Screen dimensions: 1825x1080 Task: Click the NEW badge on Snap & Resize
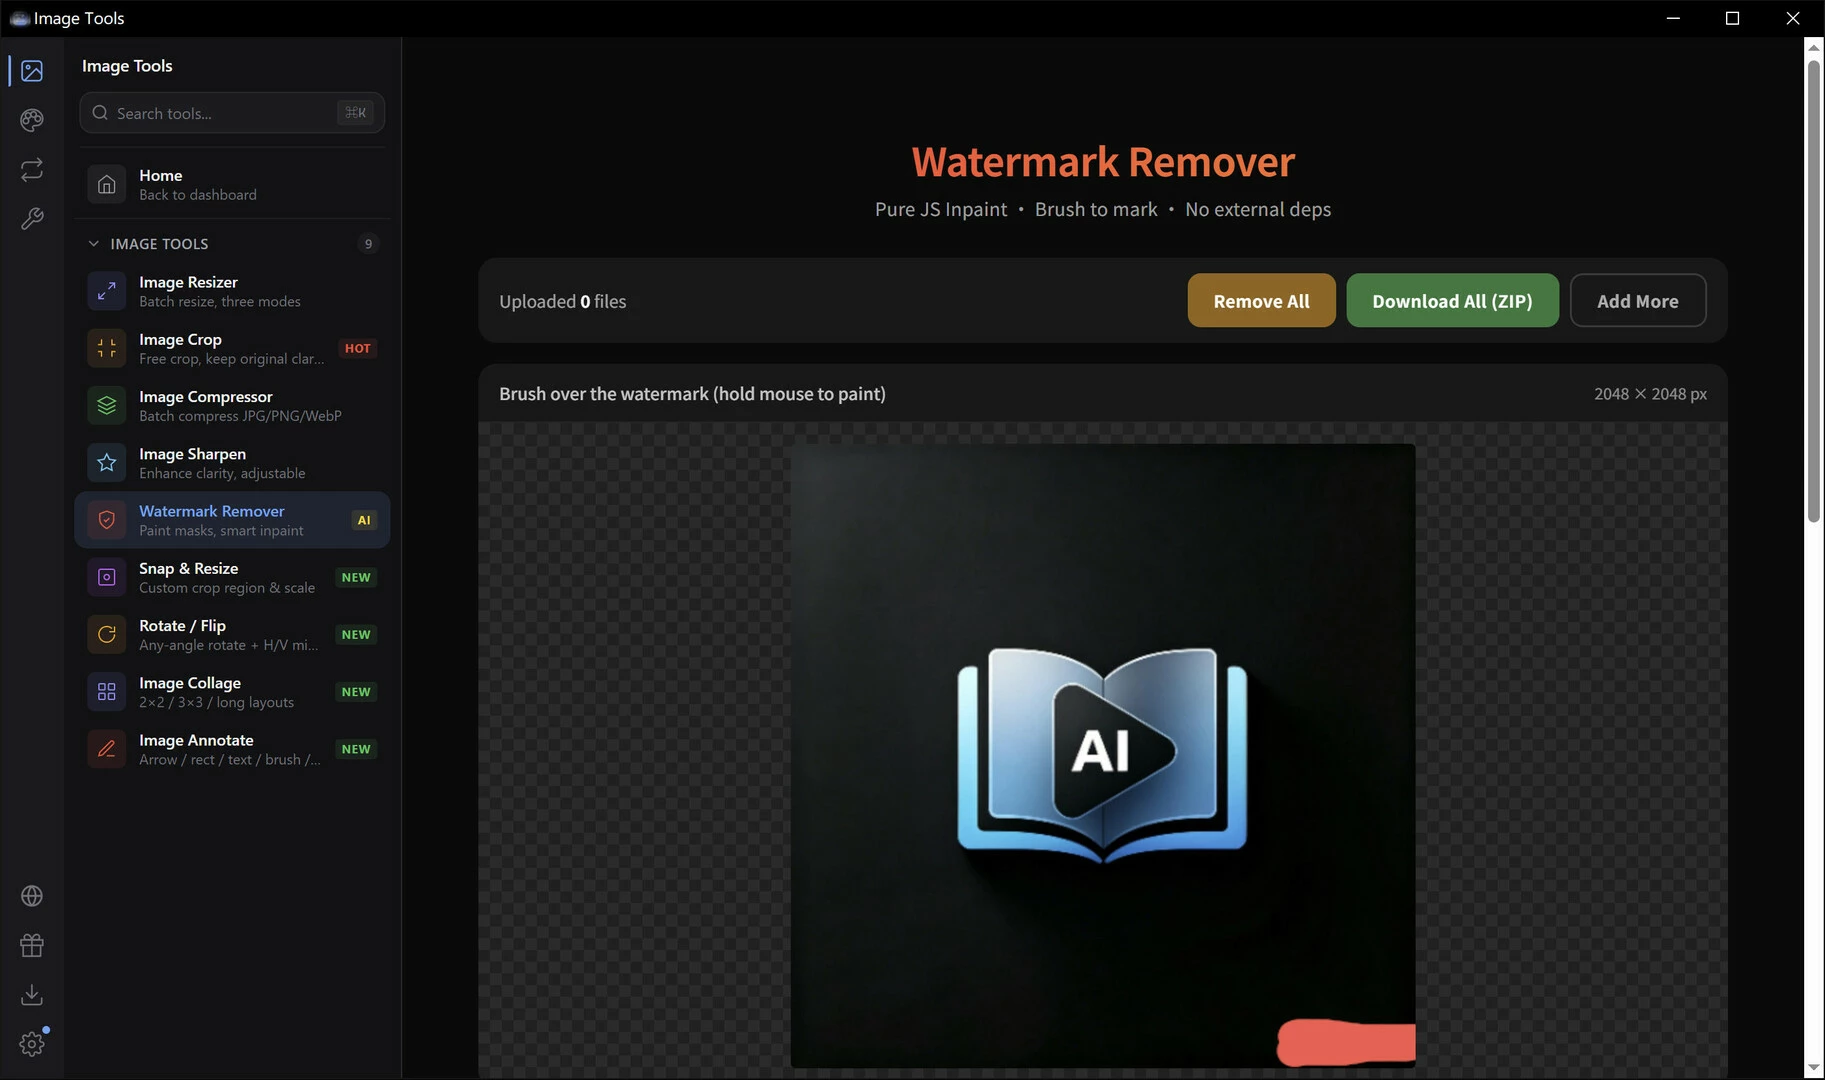click(356, 578)
